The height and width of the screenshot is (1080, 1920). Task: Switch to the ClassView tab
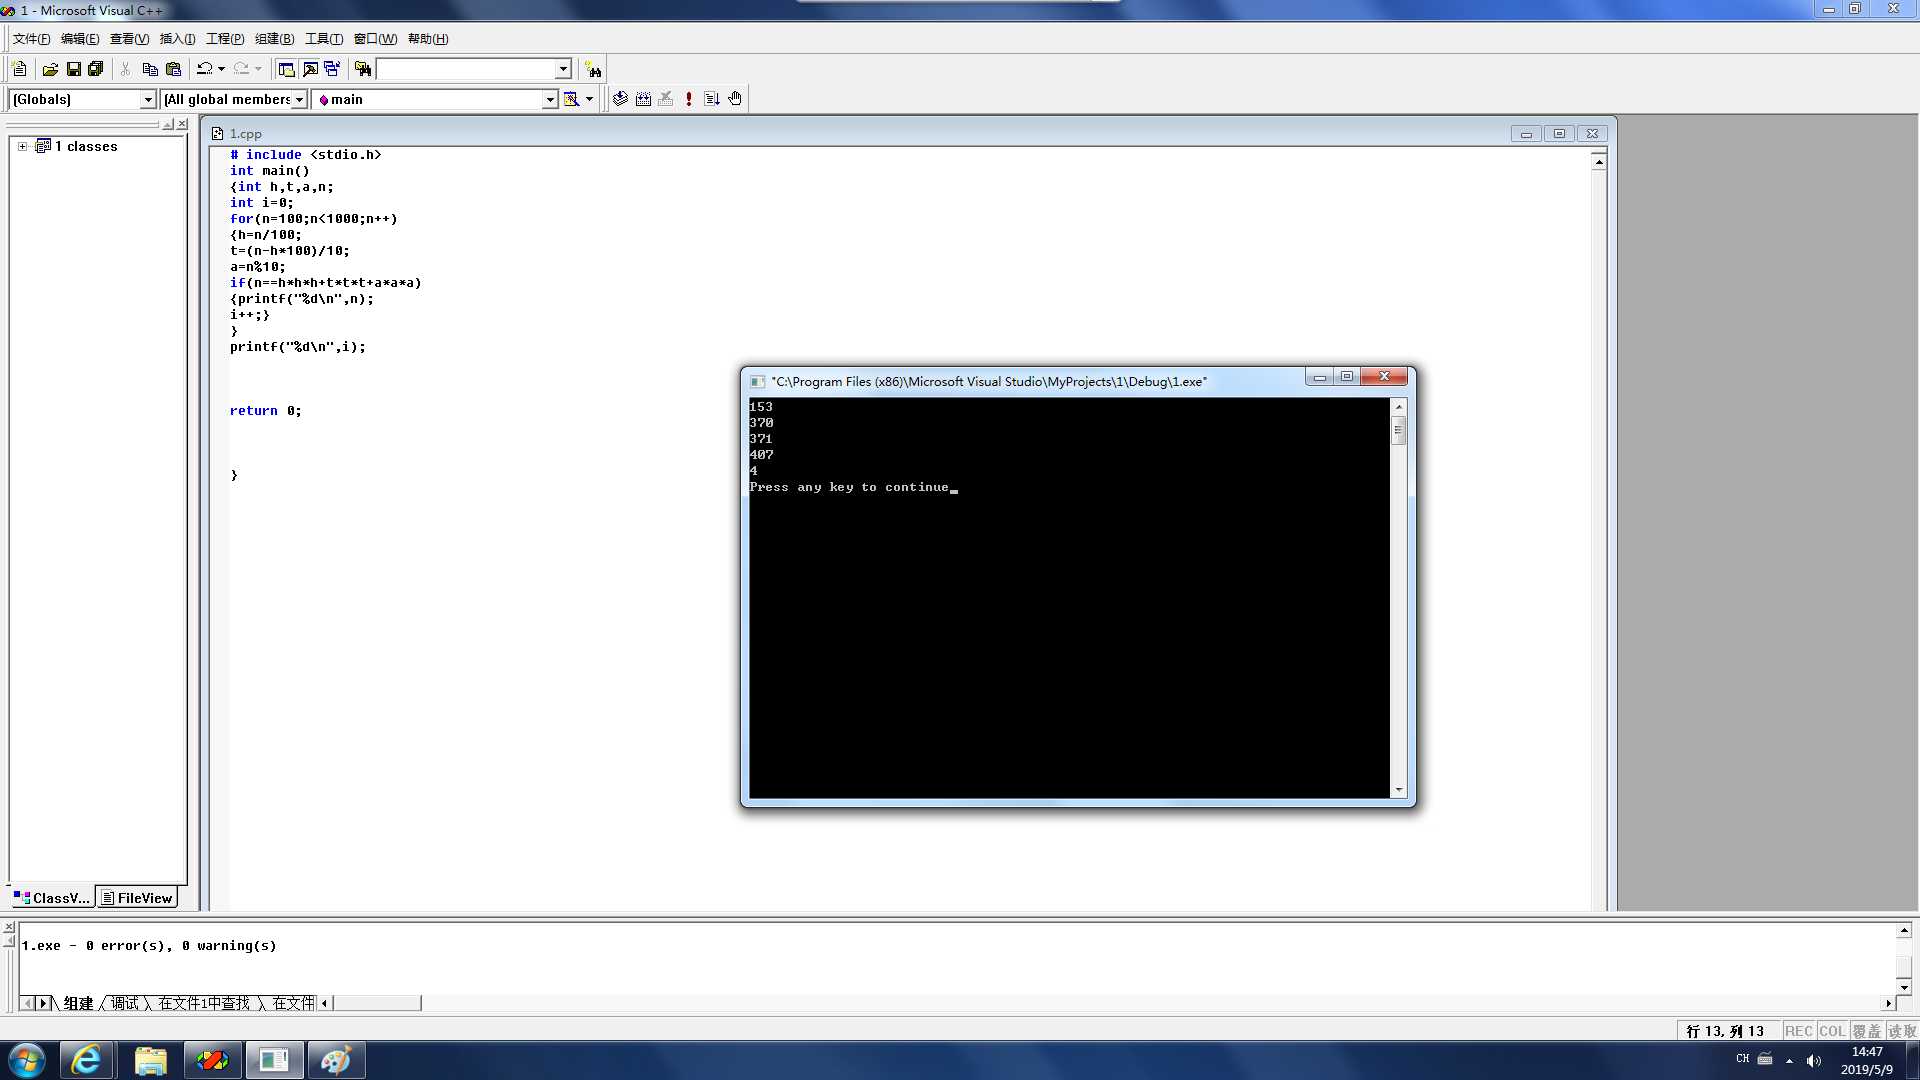pos(52,898)
